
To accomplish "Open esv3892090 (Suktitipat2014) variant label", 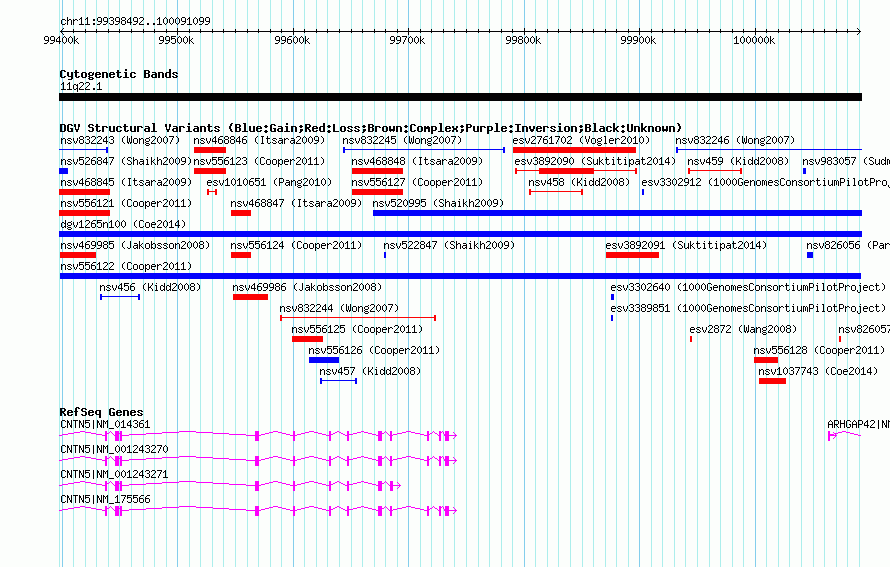I will (x=595, y=161).
